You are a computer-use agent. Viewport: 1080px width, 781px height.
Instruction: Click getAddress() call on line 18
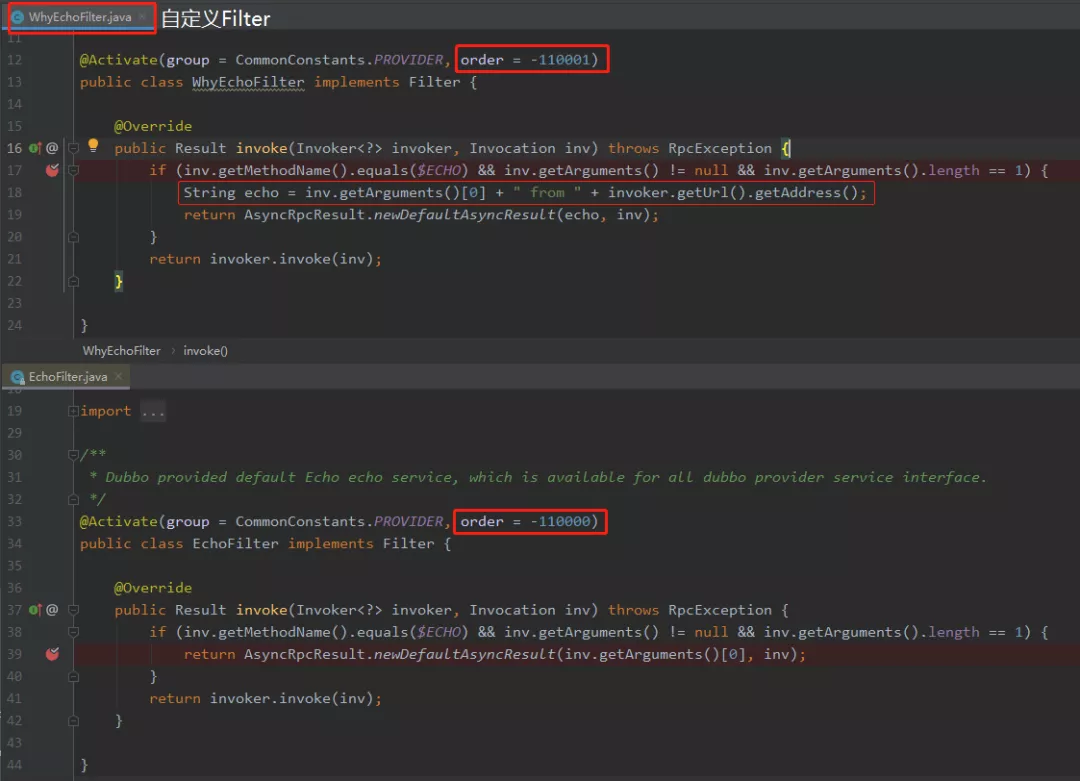[x=805, y=192]
